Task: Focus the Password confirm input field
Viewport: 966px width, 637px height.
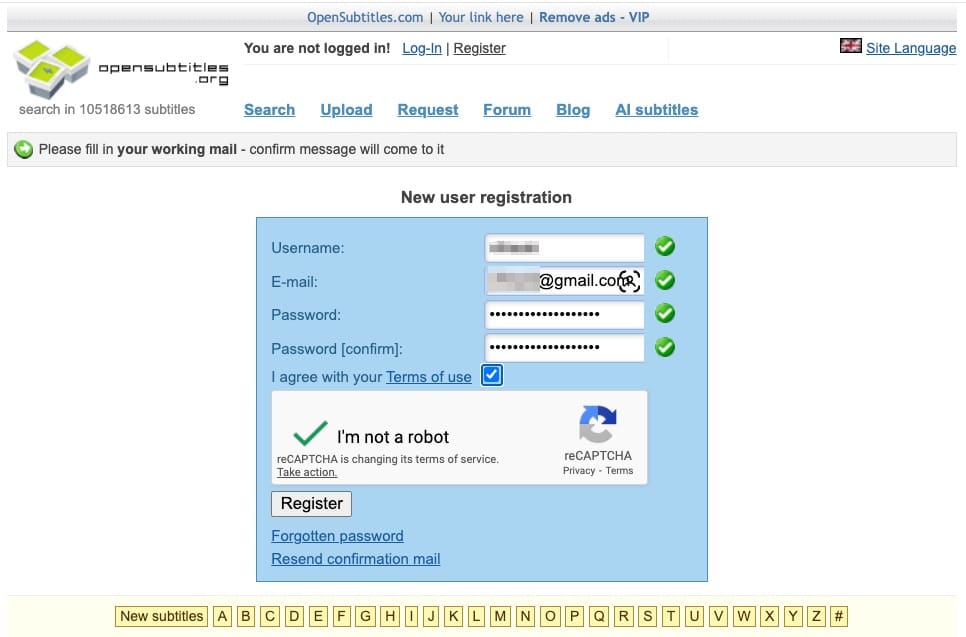Action: coord(564,347)
